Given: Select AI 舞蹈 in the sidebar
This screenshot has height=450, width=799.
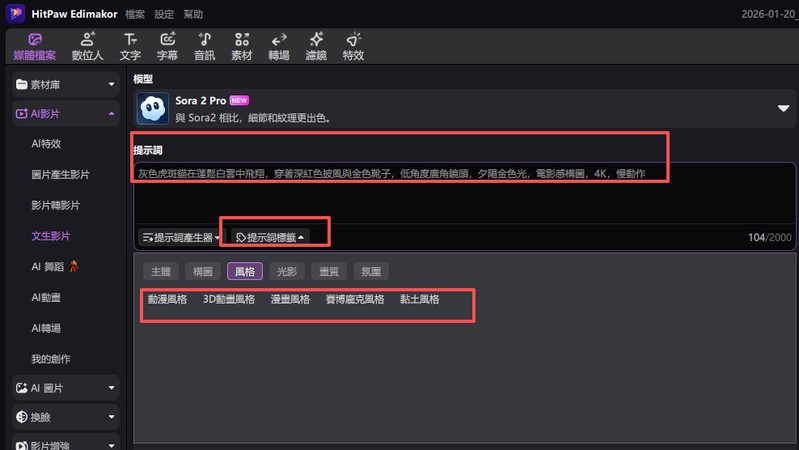Looking at the screenshot, I should point(55,267).
